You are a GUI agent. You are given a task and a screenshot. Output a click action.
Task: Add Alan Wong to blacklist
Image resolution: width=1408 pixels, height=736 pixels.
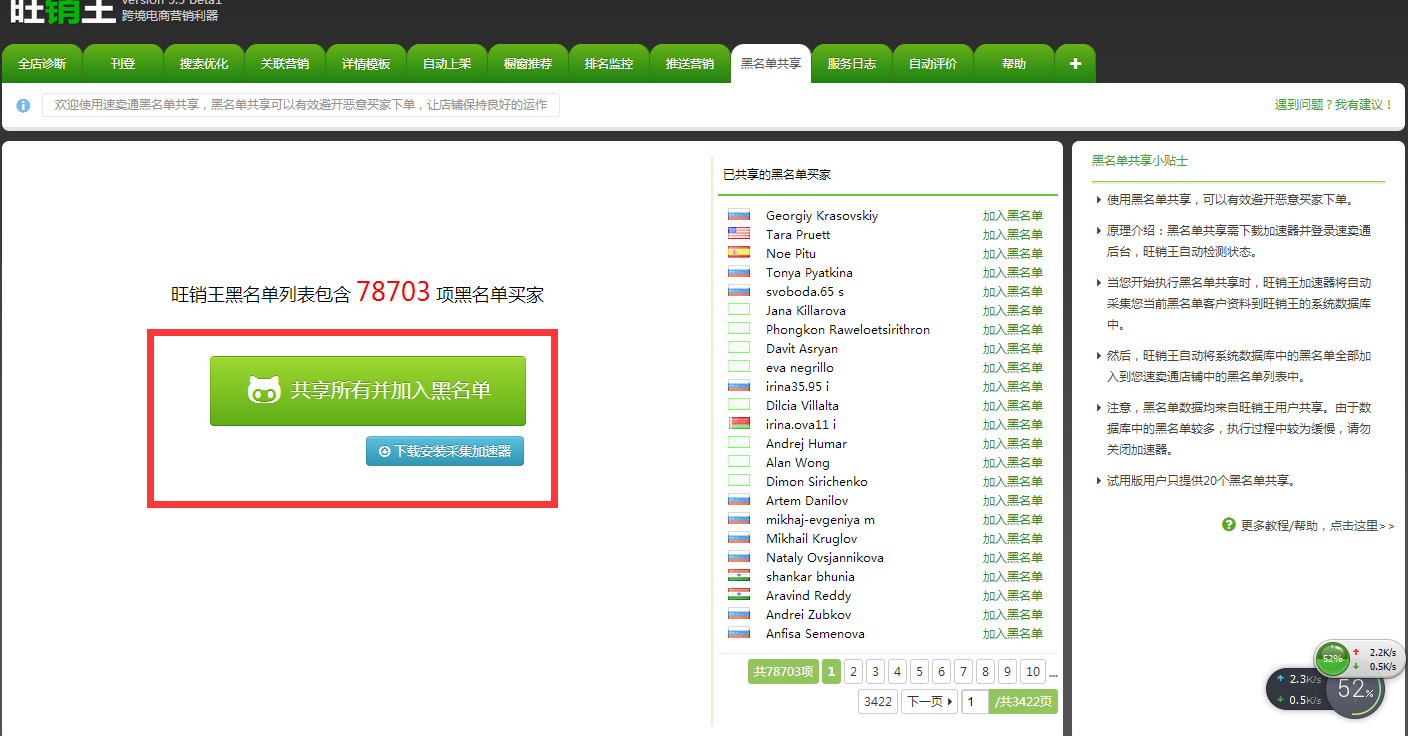pos(1012,462)
